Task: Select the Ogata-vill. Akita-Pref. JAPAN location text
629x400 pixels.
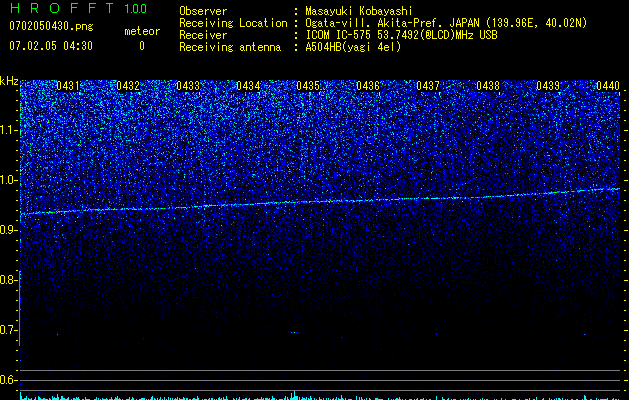Action: (x=446, y=23)
